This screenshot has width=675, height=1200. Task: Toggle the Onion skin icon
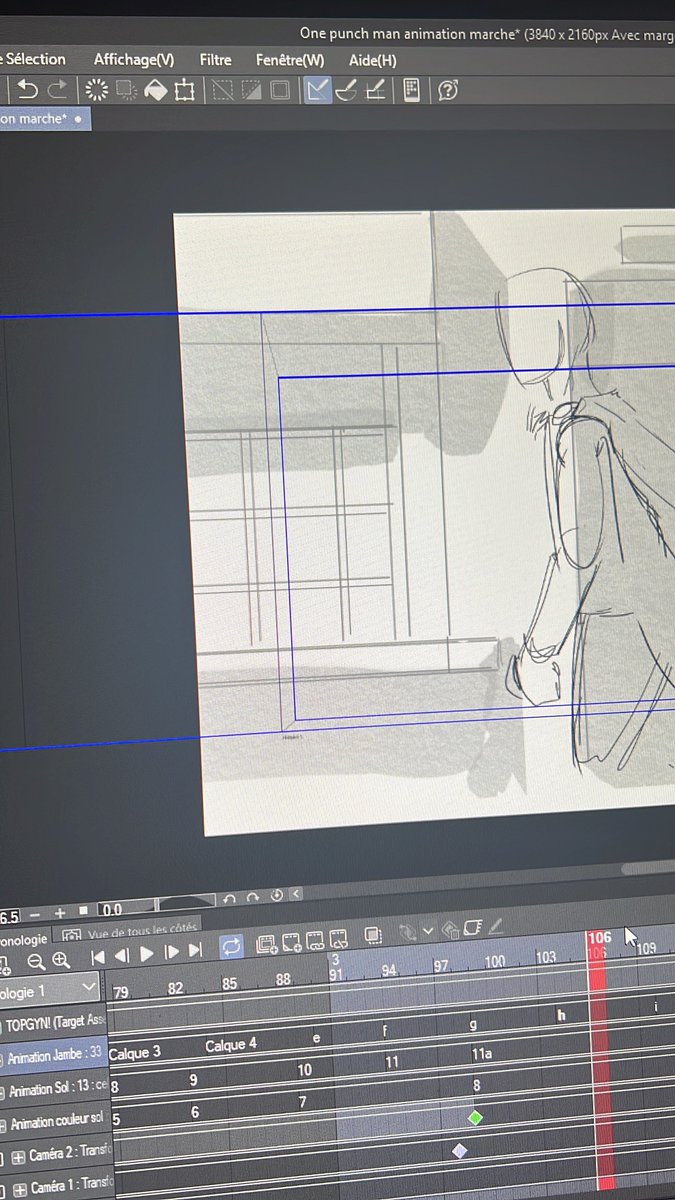point(373,935)
